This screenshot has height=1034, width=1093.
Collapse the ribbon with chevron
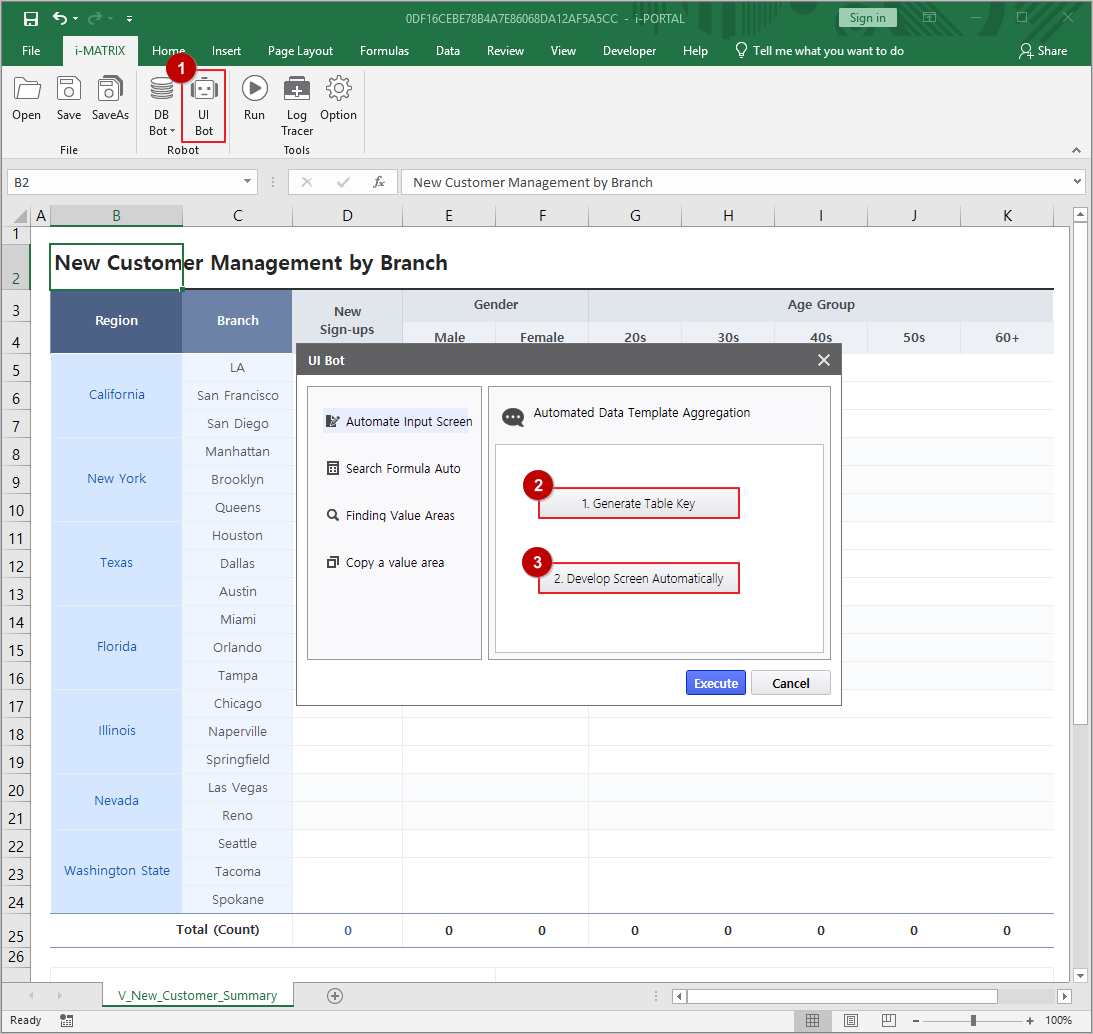coord(1077,150)
